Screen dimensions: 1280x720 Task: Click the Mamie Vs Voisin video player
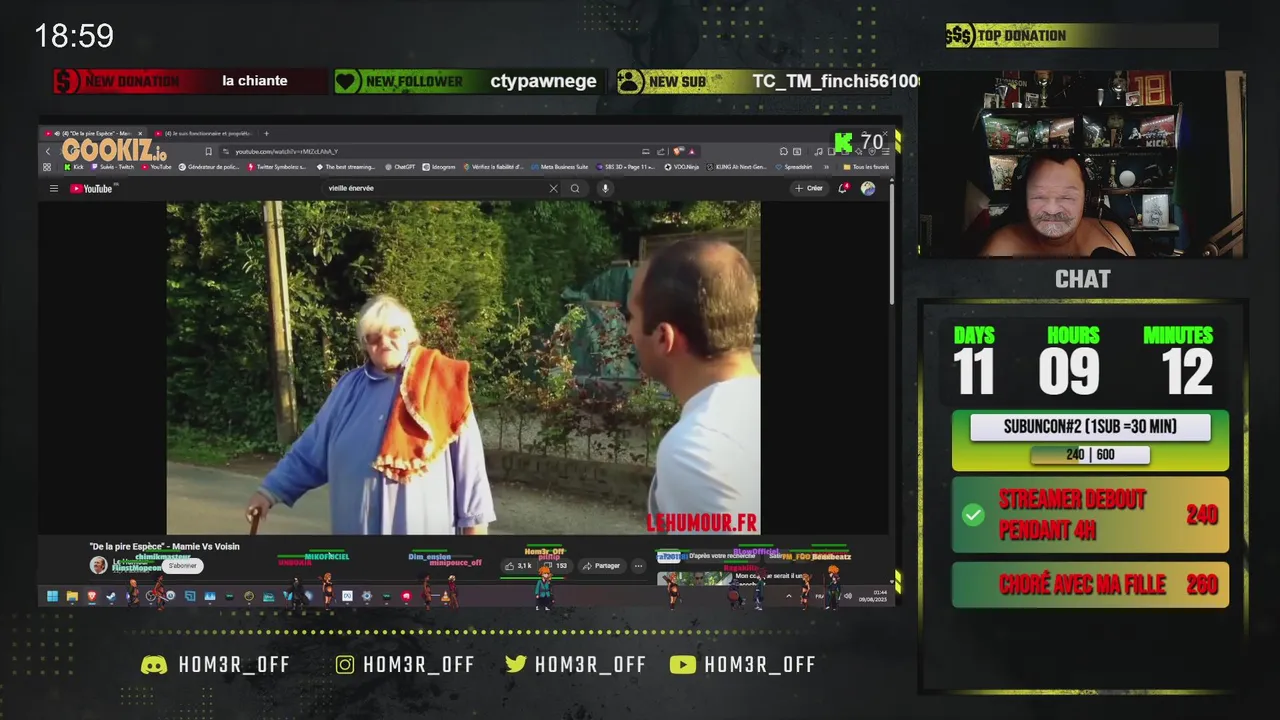(x=463, y=368)
